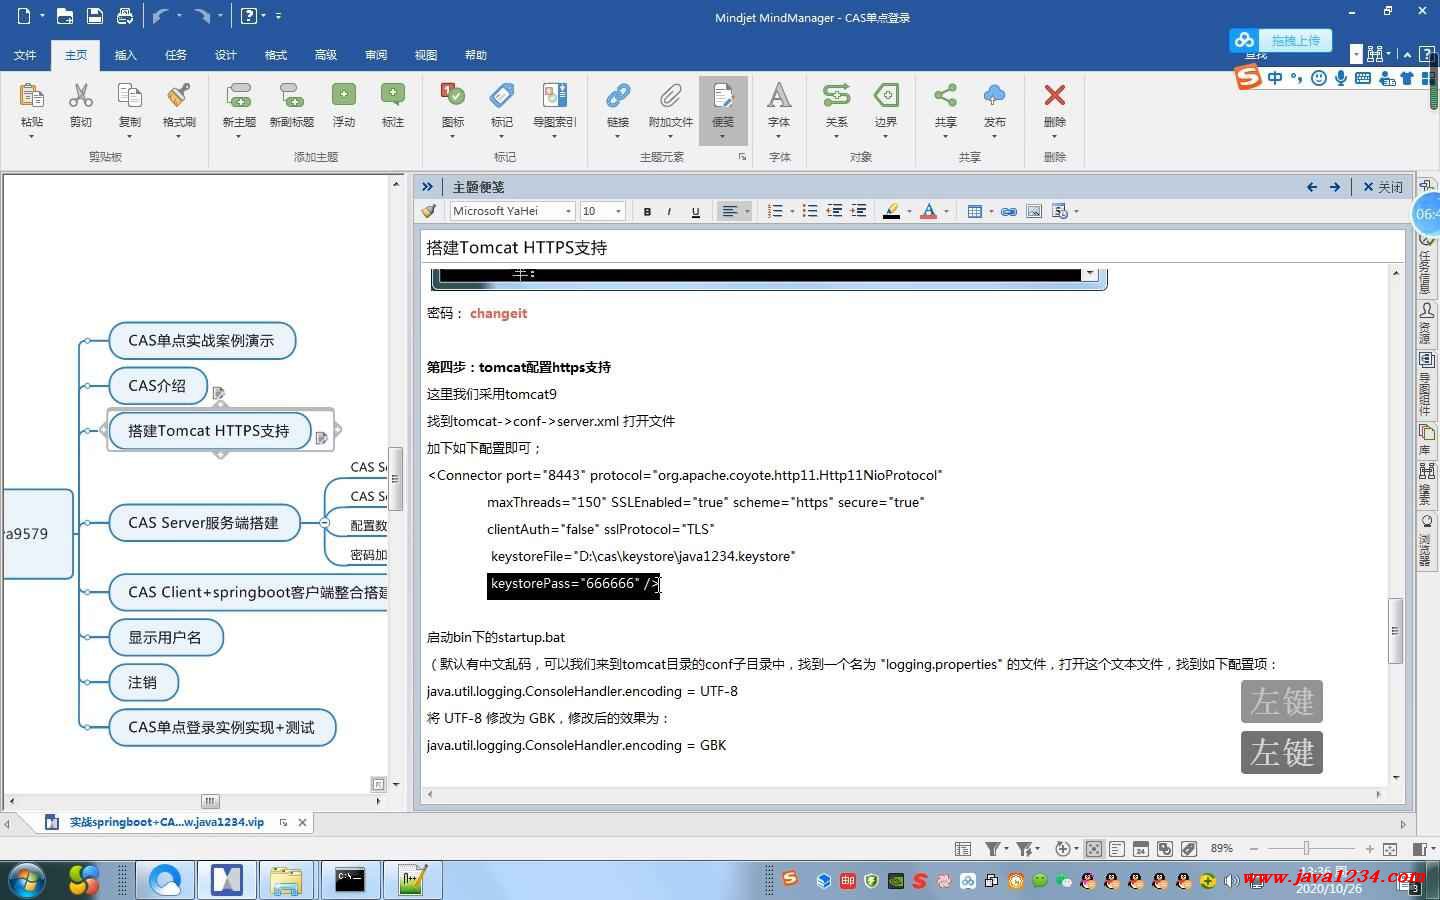Open the numbered list dropdown arrow
Image resolution: width=1440 pixels, height=900 pixels.
tap(792, 211)
